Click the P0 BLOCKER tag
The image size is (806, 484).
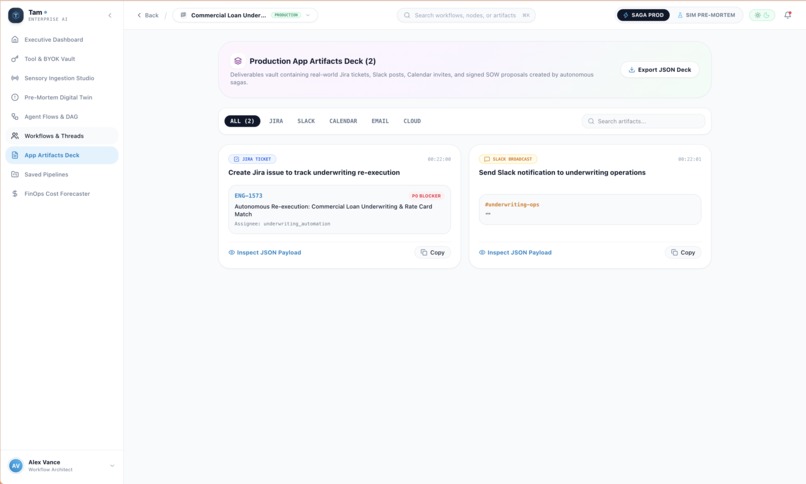pos(426,196)
